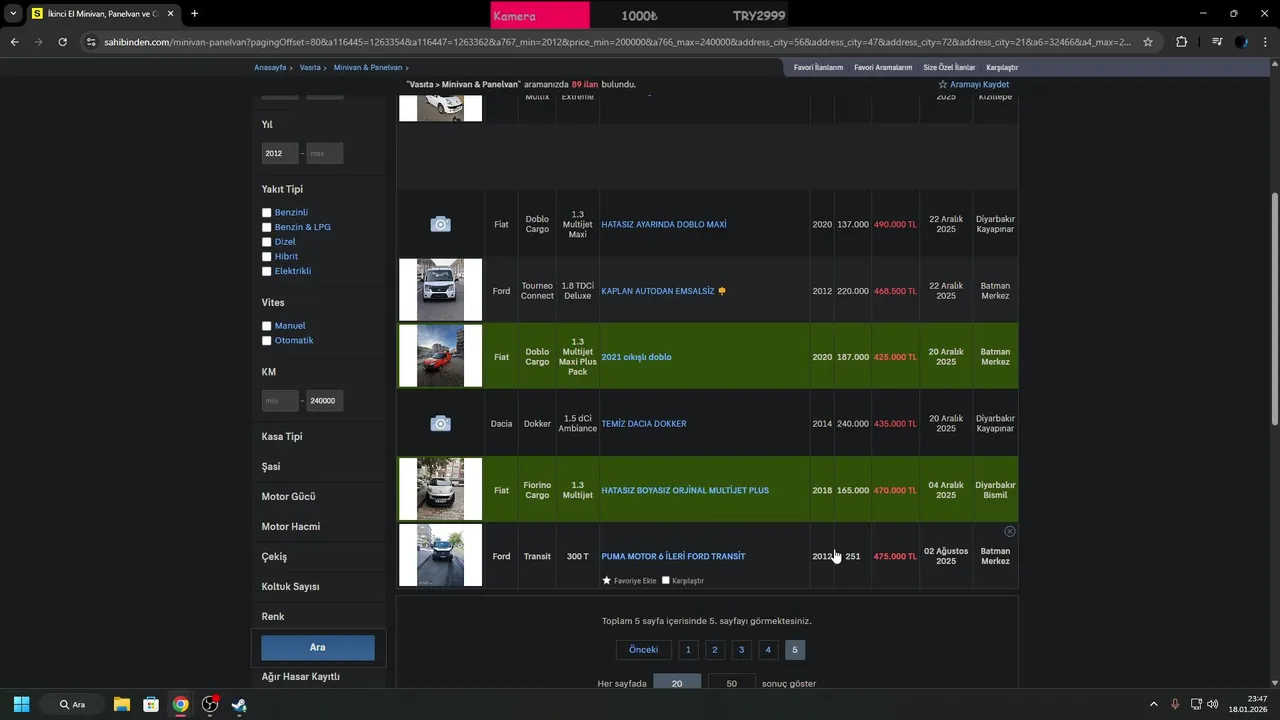
Task: Close the listing hover with the X icon
Action: 1009,531
